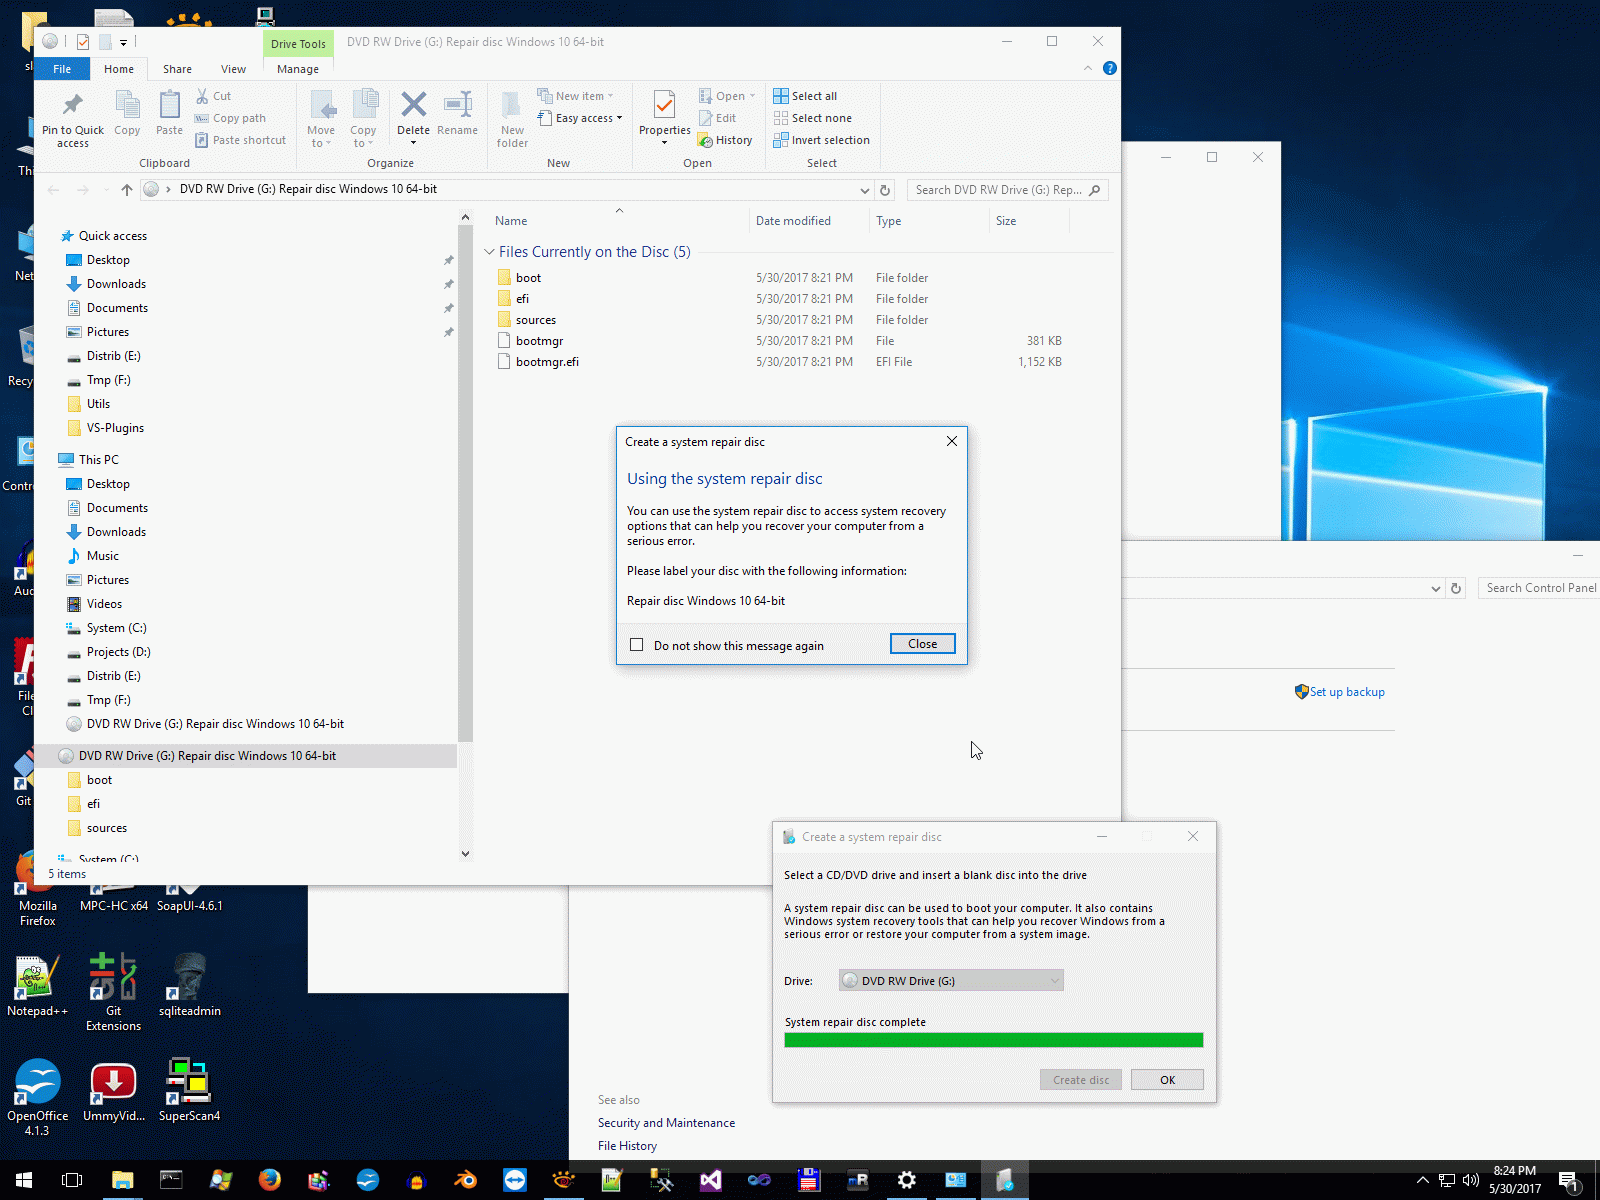The image size is (1600, 1200).
Task: Switch to the Home ribbon tab
Action: pyautogui.click(x=119, y=69)
